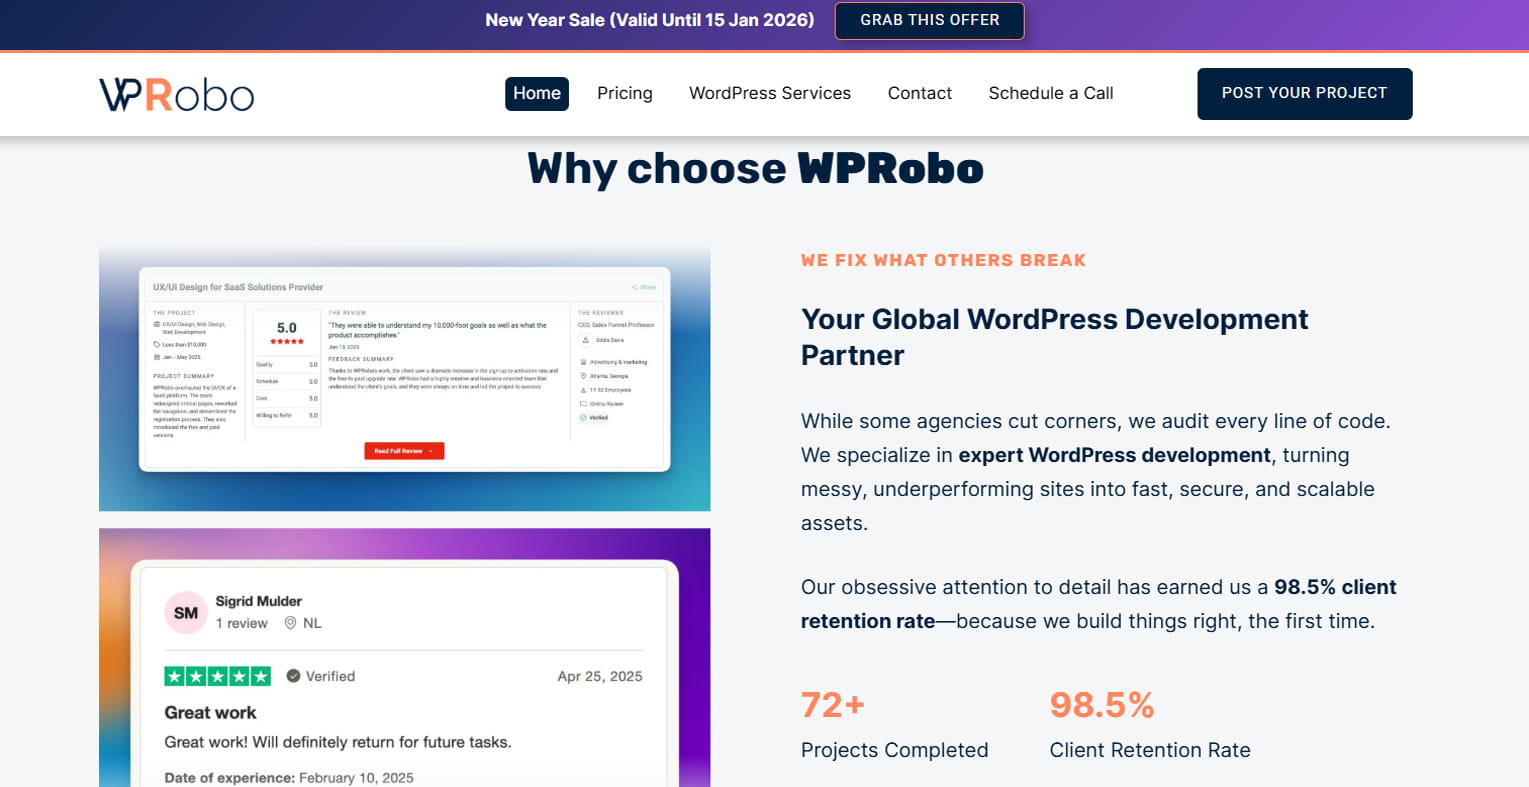Choose Schedule a Call in the navigation
Viewport: 1529px width, 787px height.
(x=1051, y=93)
